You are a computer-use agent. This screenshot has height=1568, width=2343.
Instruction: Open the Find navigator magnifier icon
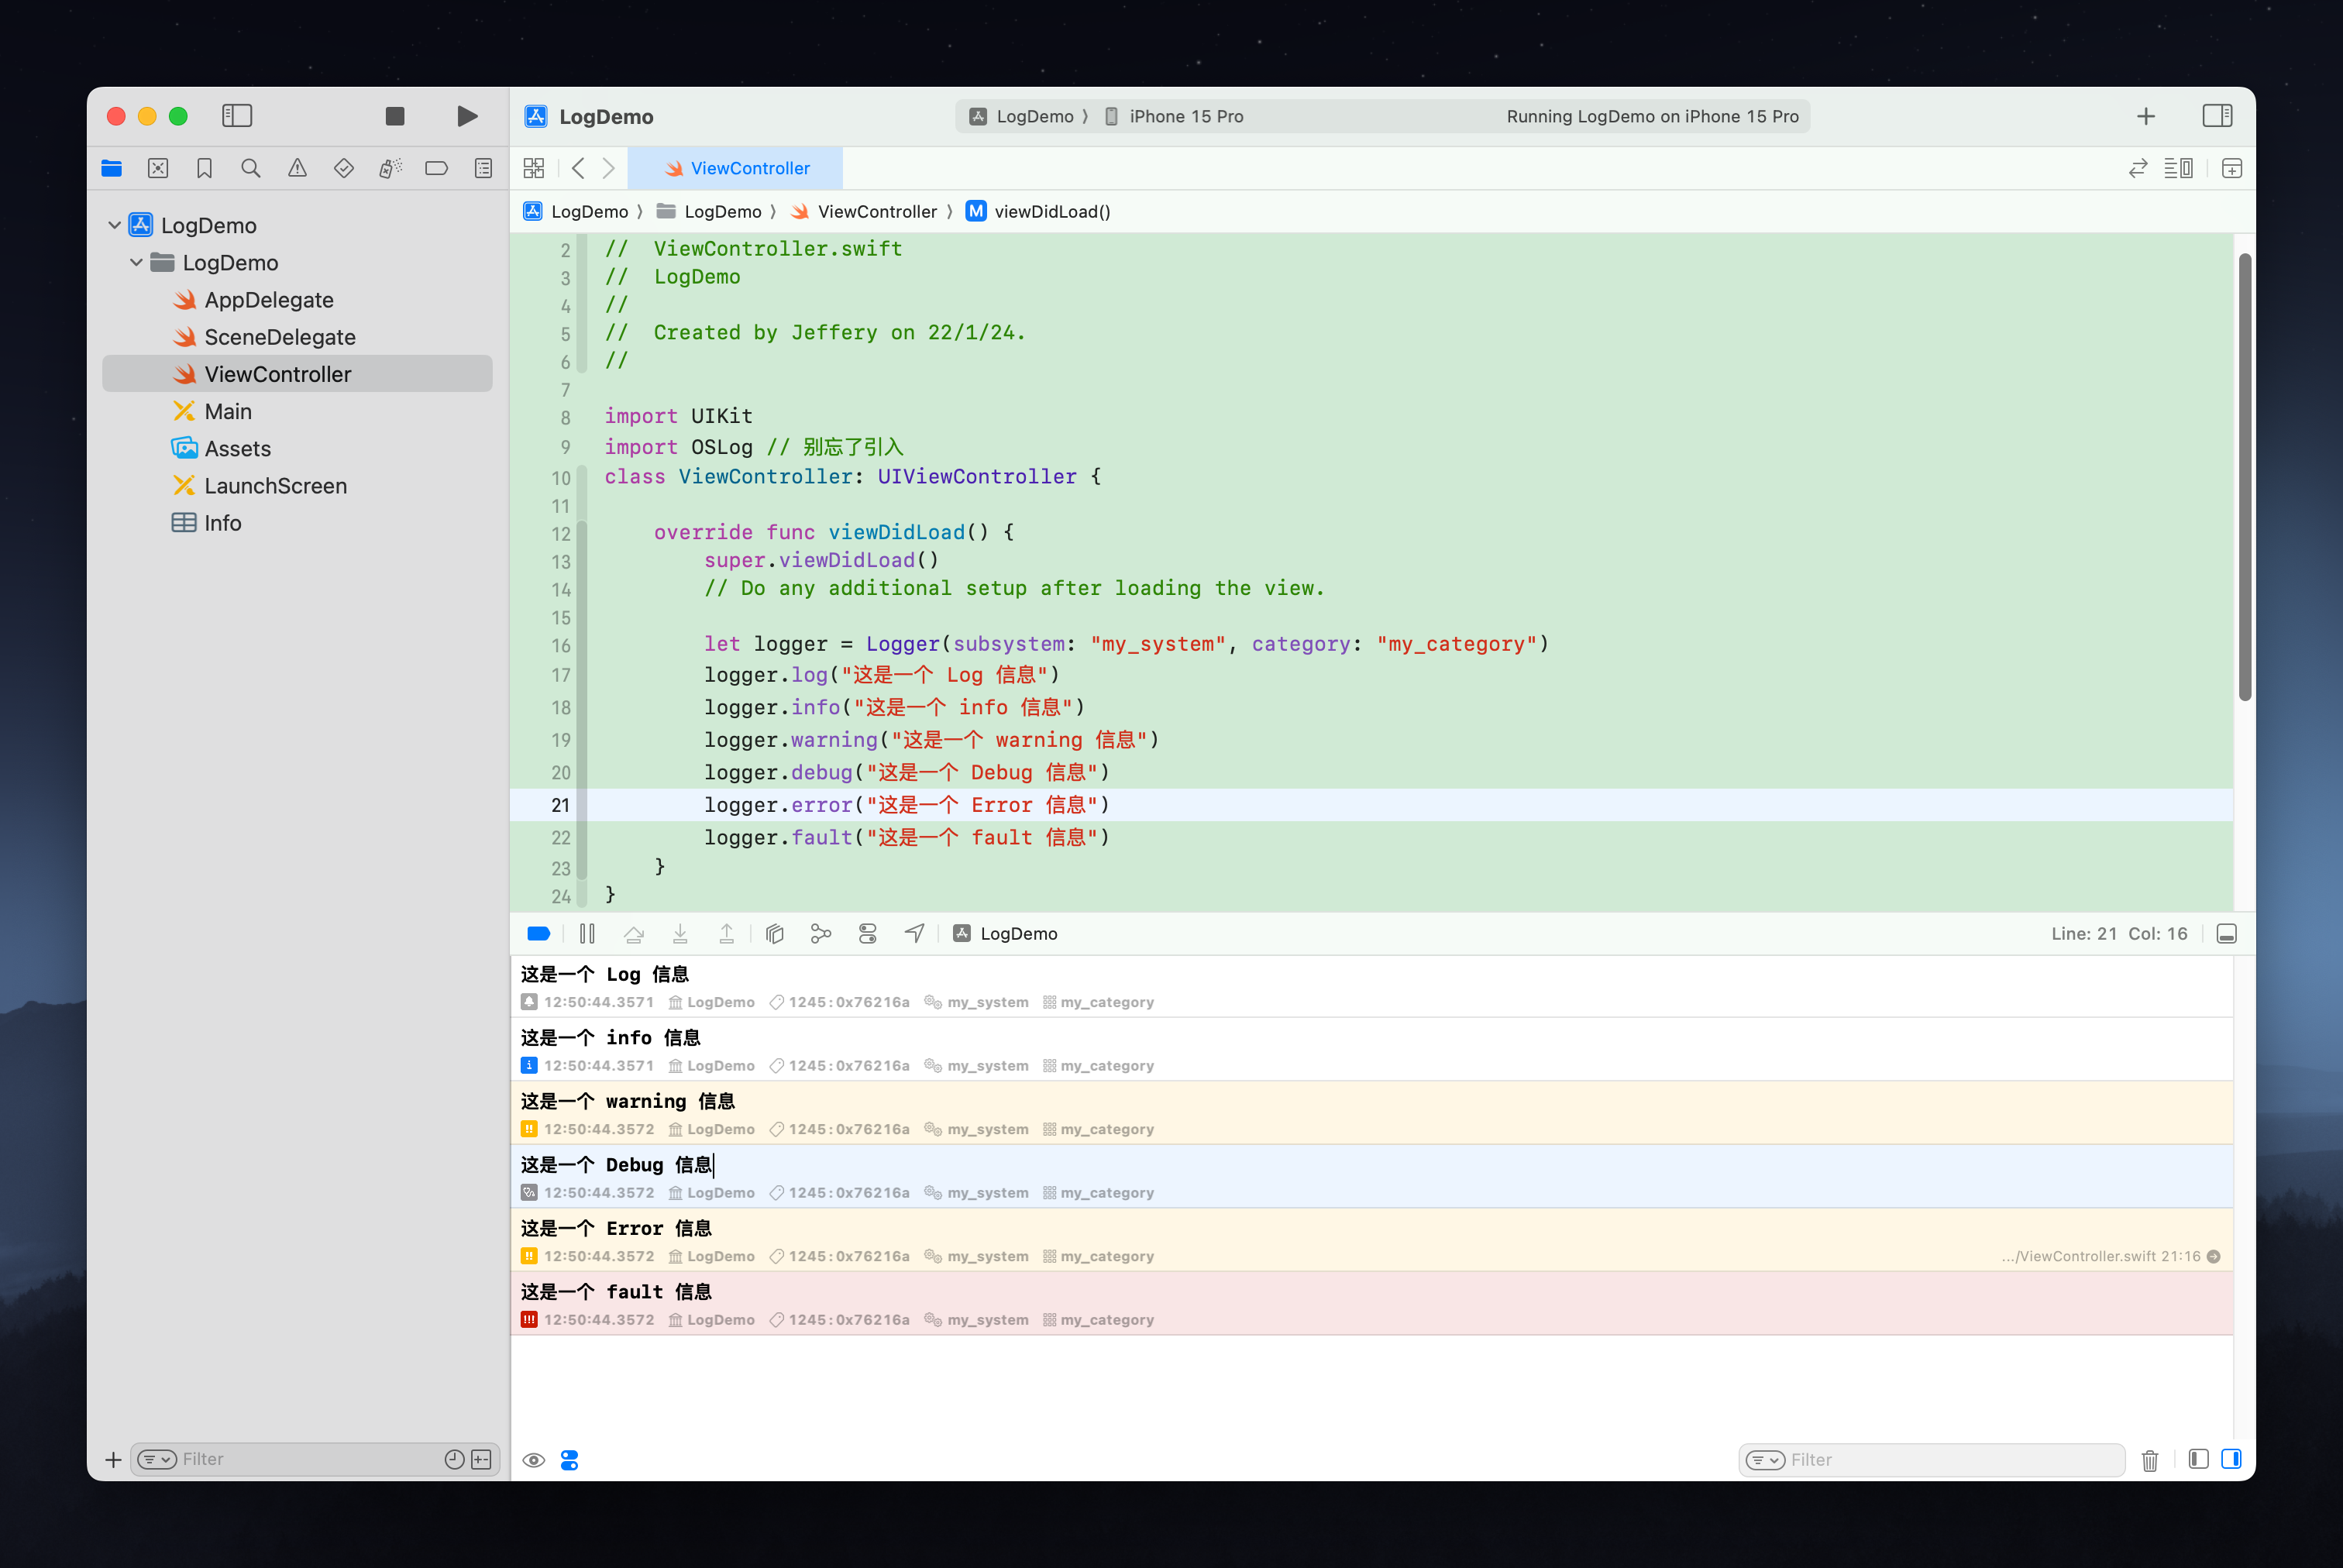(250, 168)
